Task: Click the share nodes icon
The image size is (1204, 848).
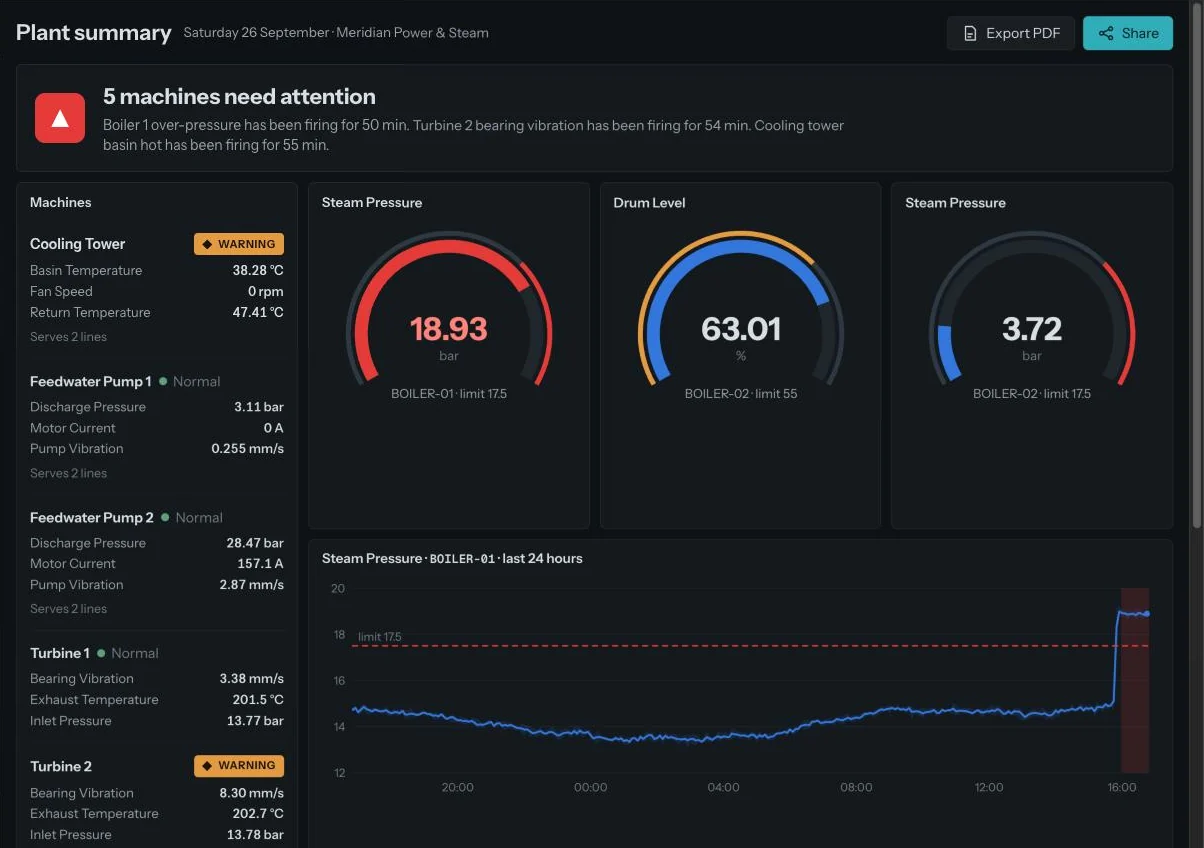Action: 1106,33
